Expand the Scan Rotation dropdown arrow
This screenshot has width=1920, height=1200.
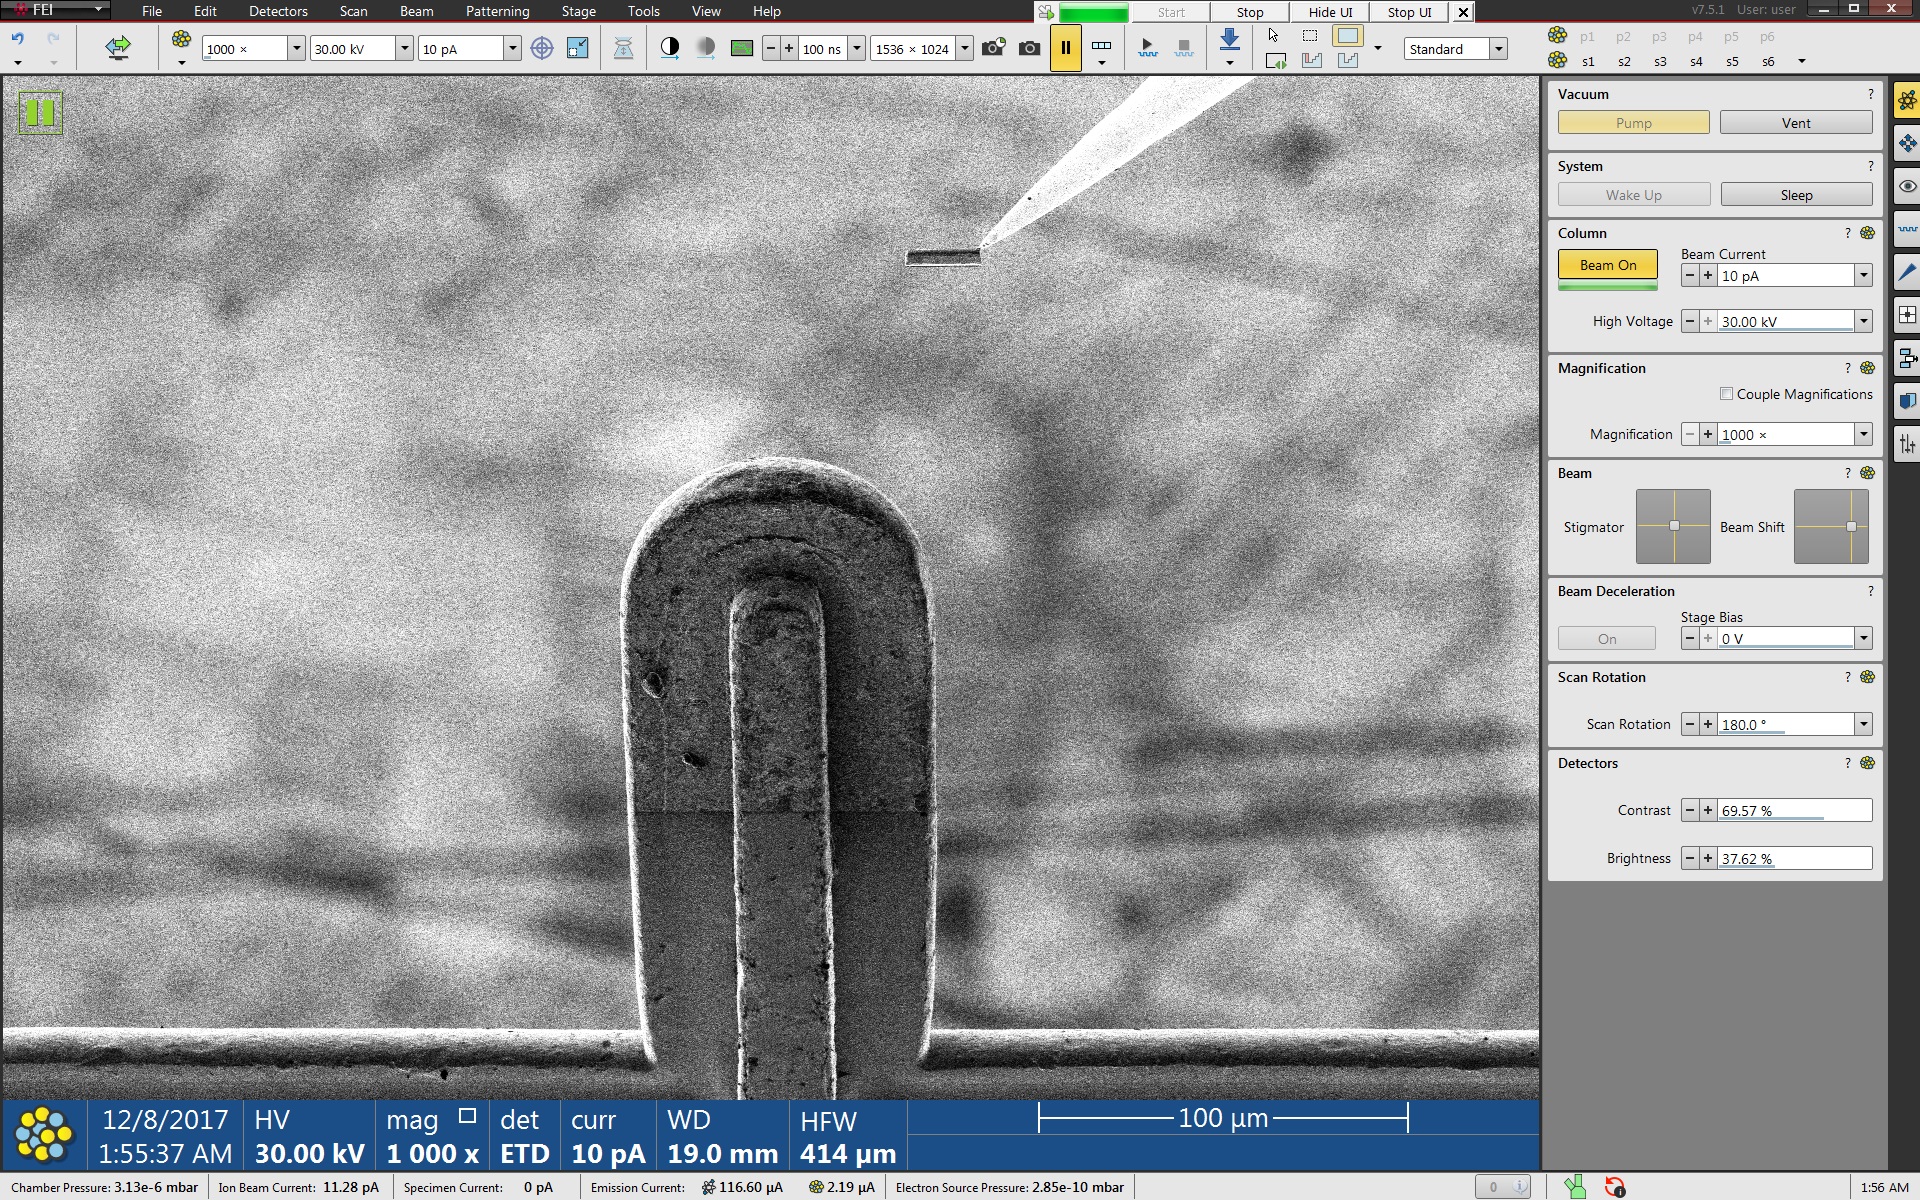(1863, 724)
